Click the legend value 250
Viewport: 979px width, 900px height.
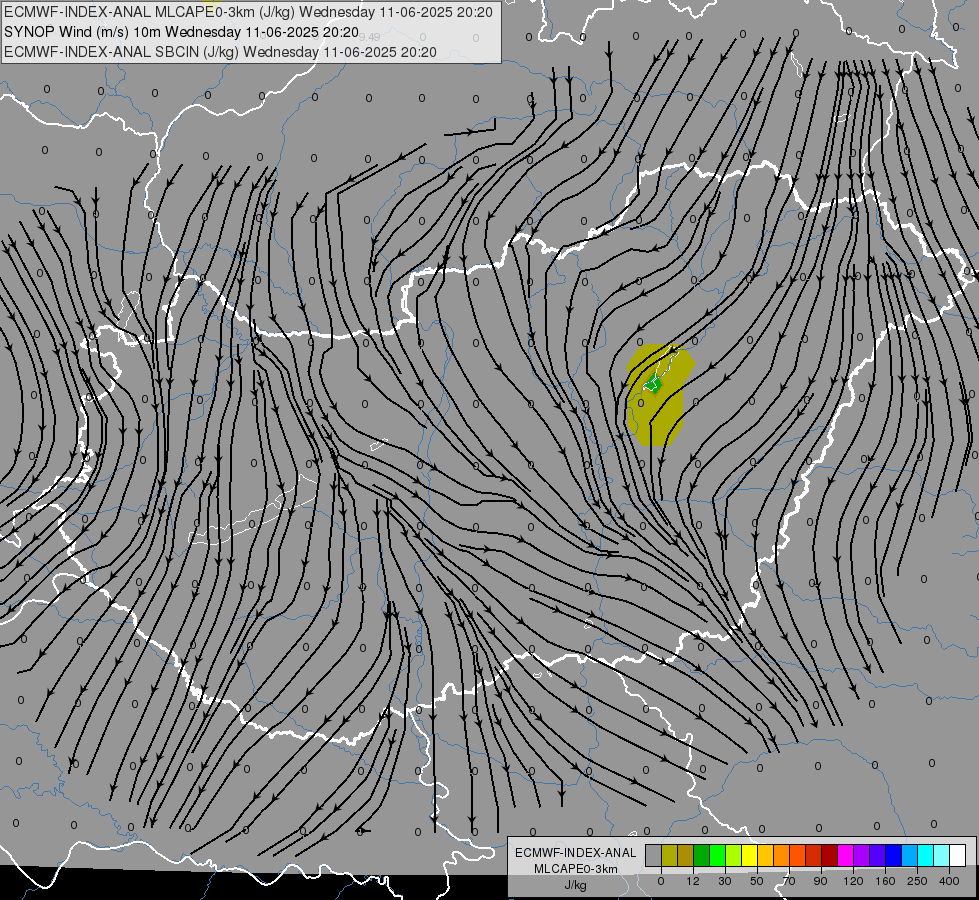pyautogui.click(x=917, y=881)
